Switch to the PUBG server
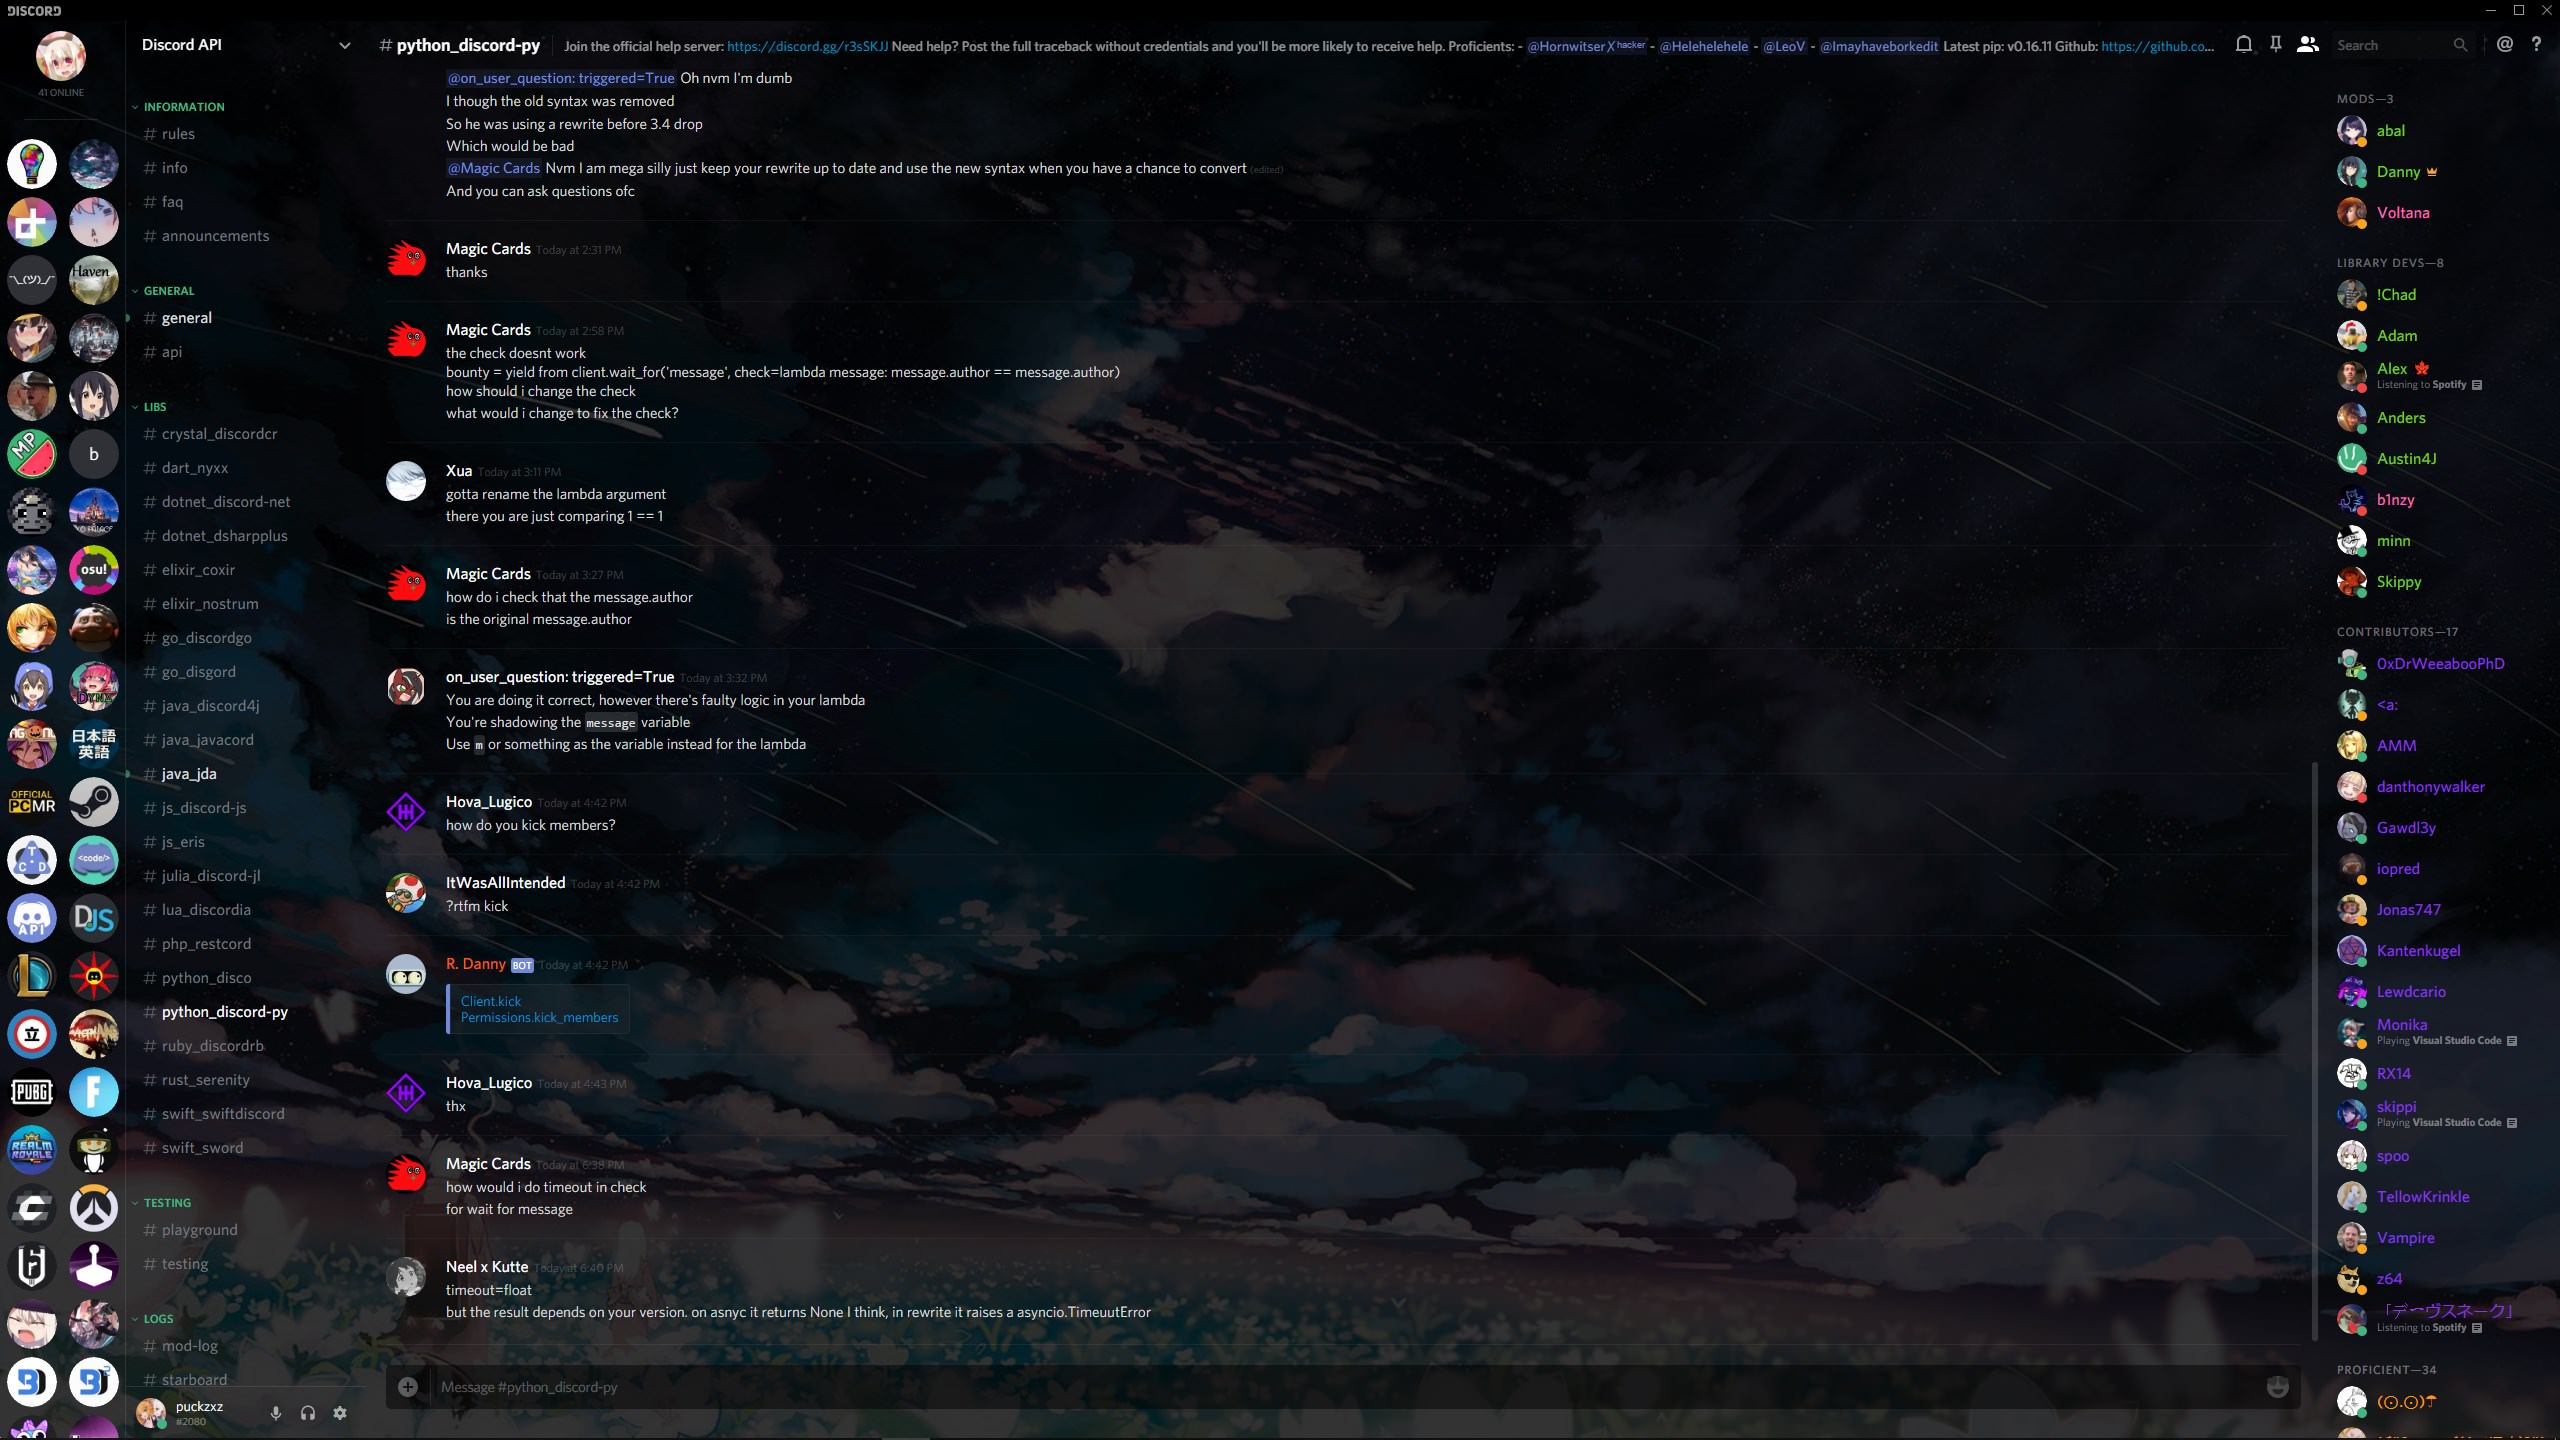 (31, 1092)
